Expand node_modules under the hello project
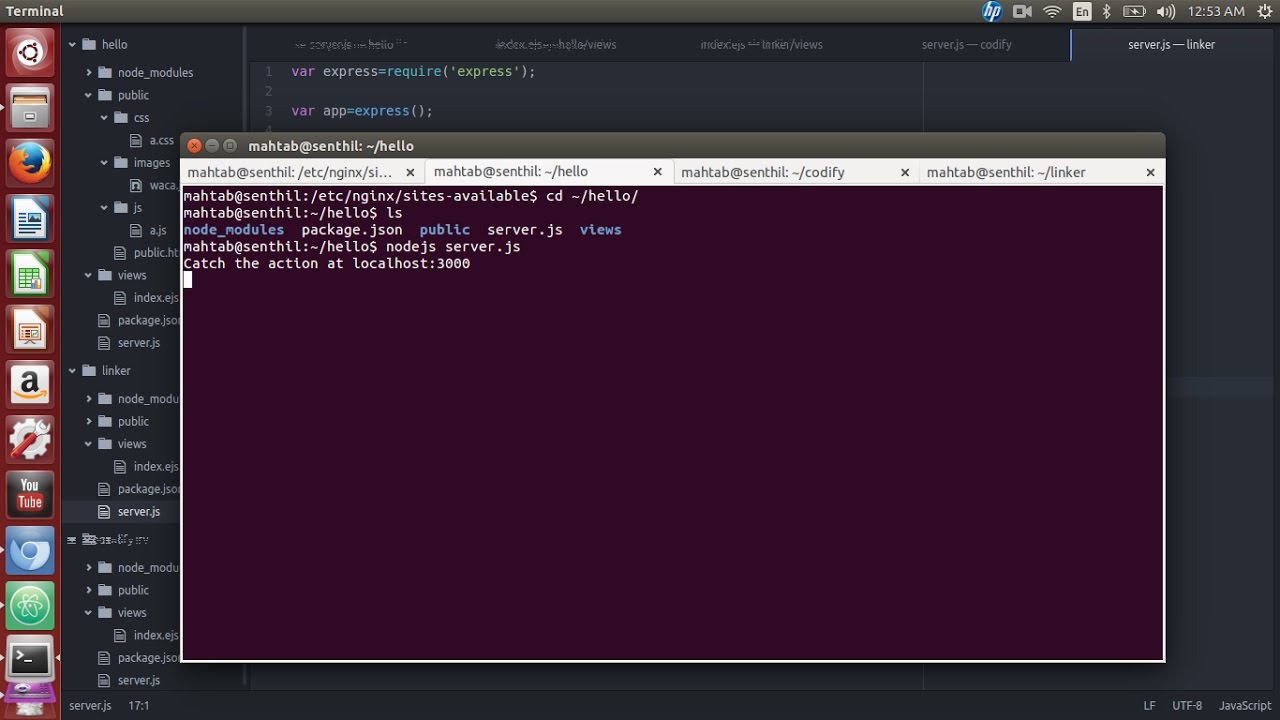1280x720 pixels. pos(88,73)
